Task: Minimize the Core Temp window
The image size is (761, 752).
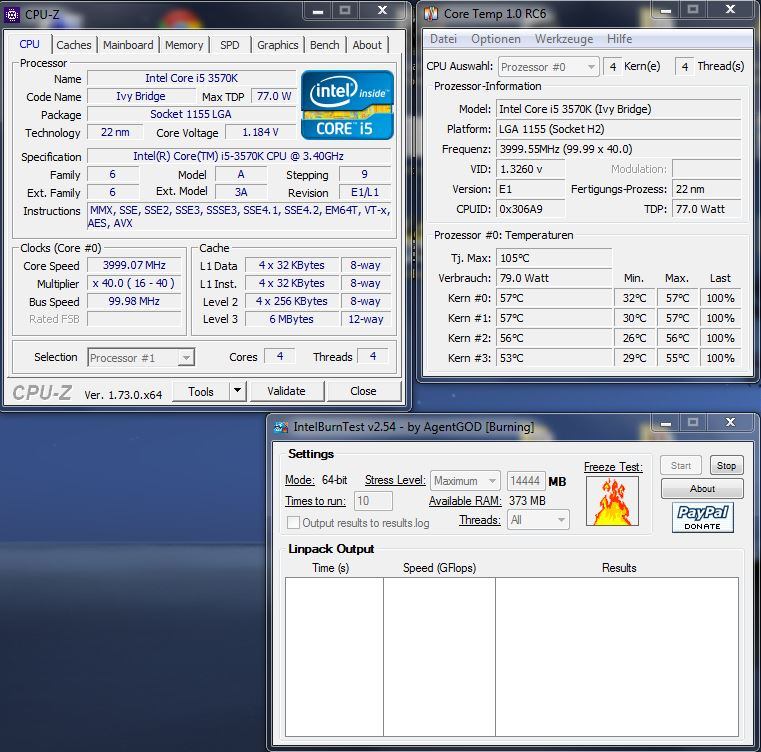Action: coord(665,10)
